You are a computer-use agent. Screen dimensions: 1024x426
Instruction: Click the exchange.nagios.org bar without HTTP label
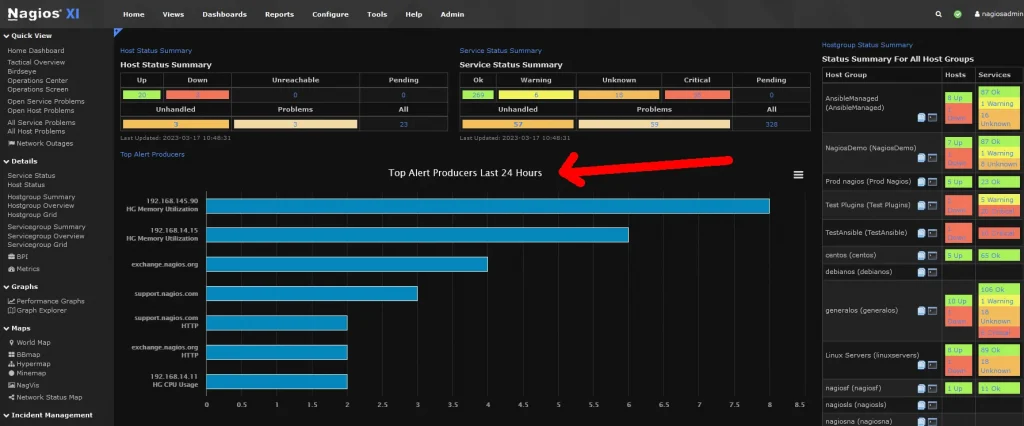coord(347,264)
